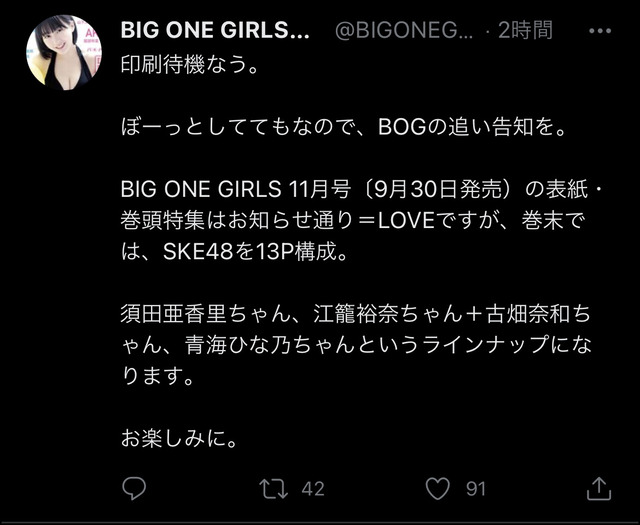This screenshot has width=640, height=525.
Task: Open the @BIGONEG... account handle
Action: tap(404, 31)
